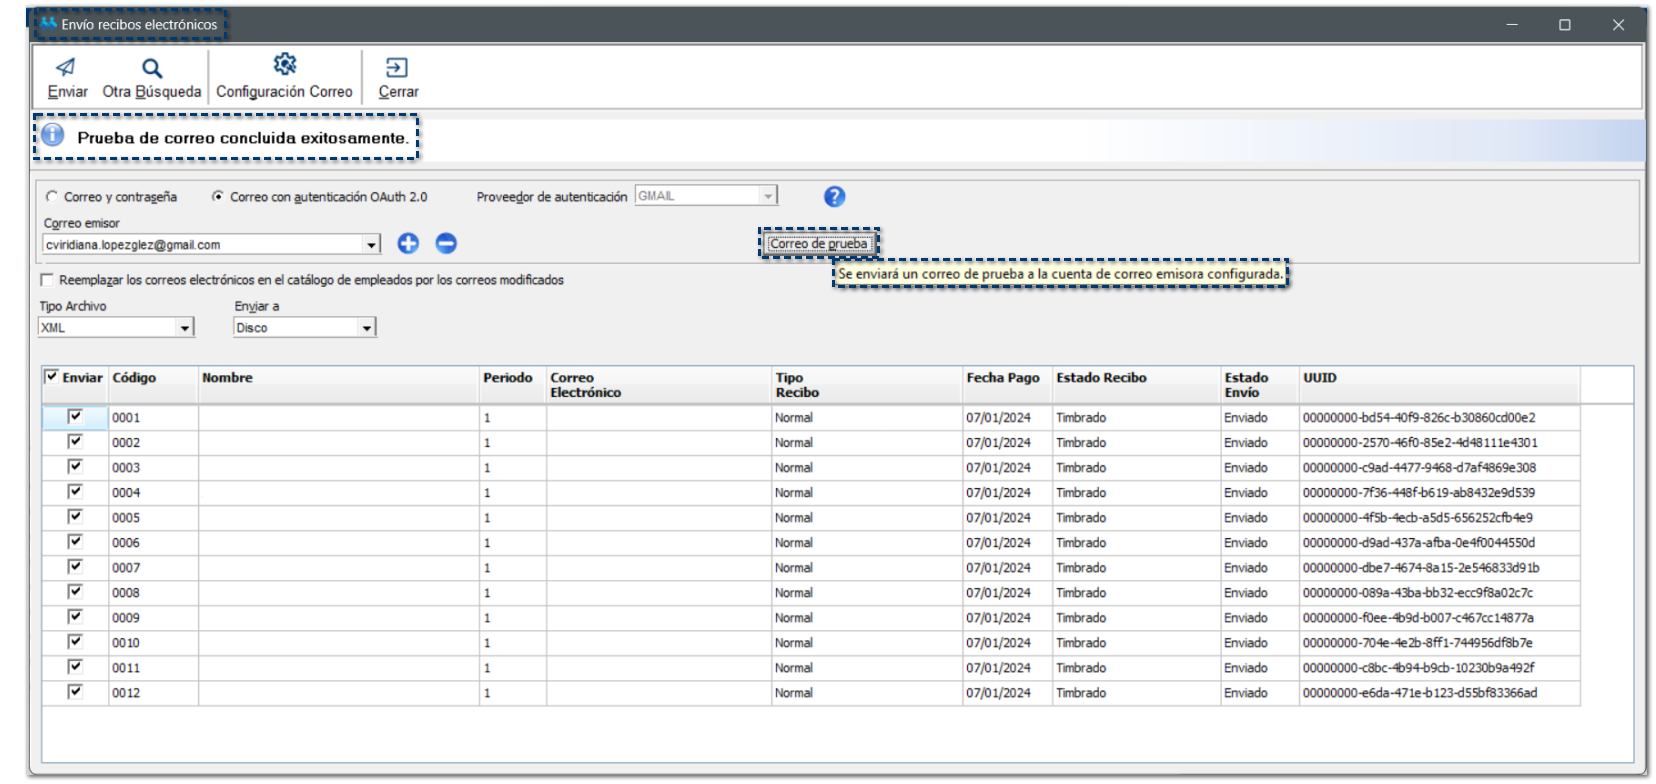Open Otra Búsqueda magnifier tool
This screenshot has width=1656, height=784.
click(x=151, y=68)
